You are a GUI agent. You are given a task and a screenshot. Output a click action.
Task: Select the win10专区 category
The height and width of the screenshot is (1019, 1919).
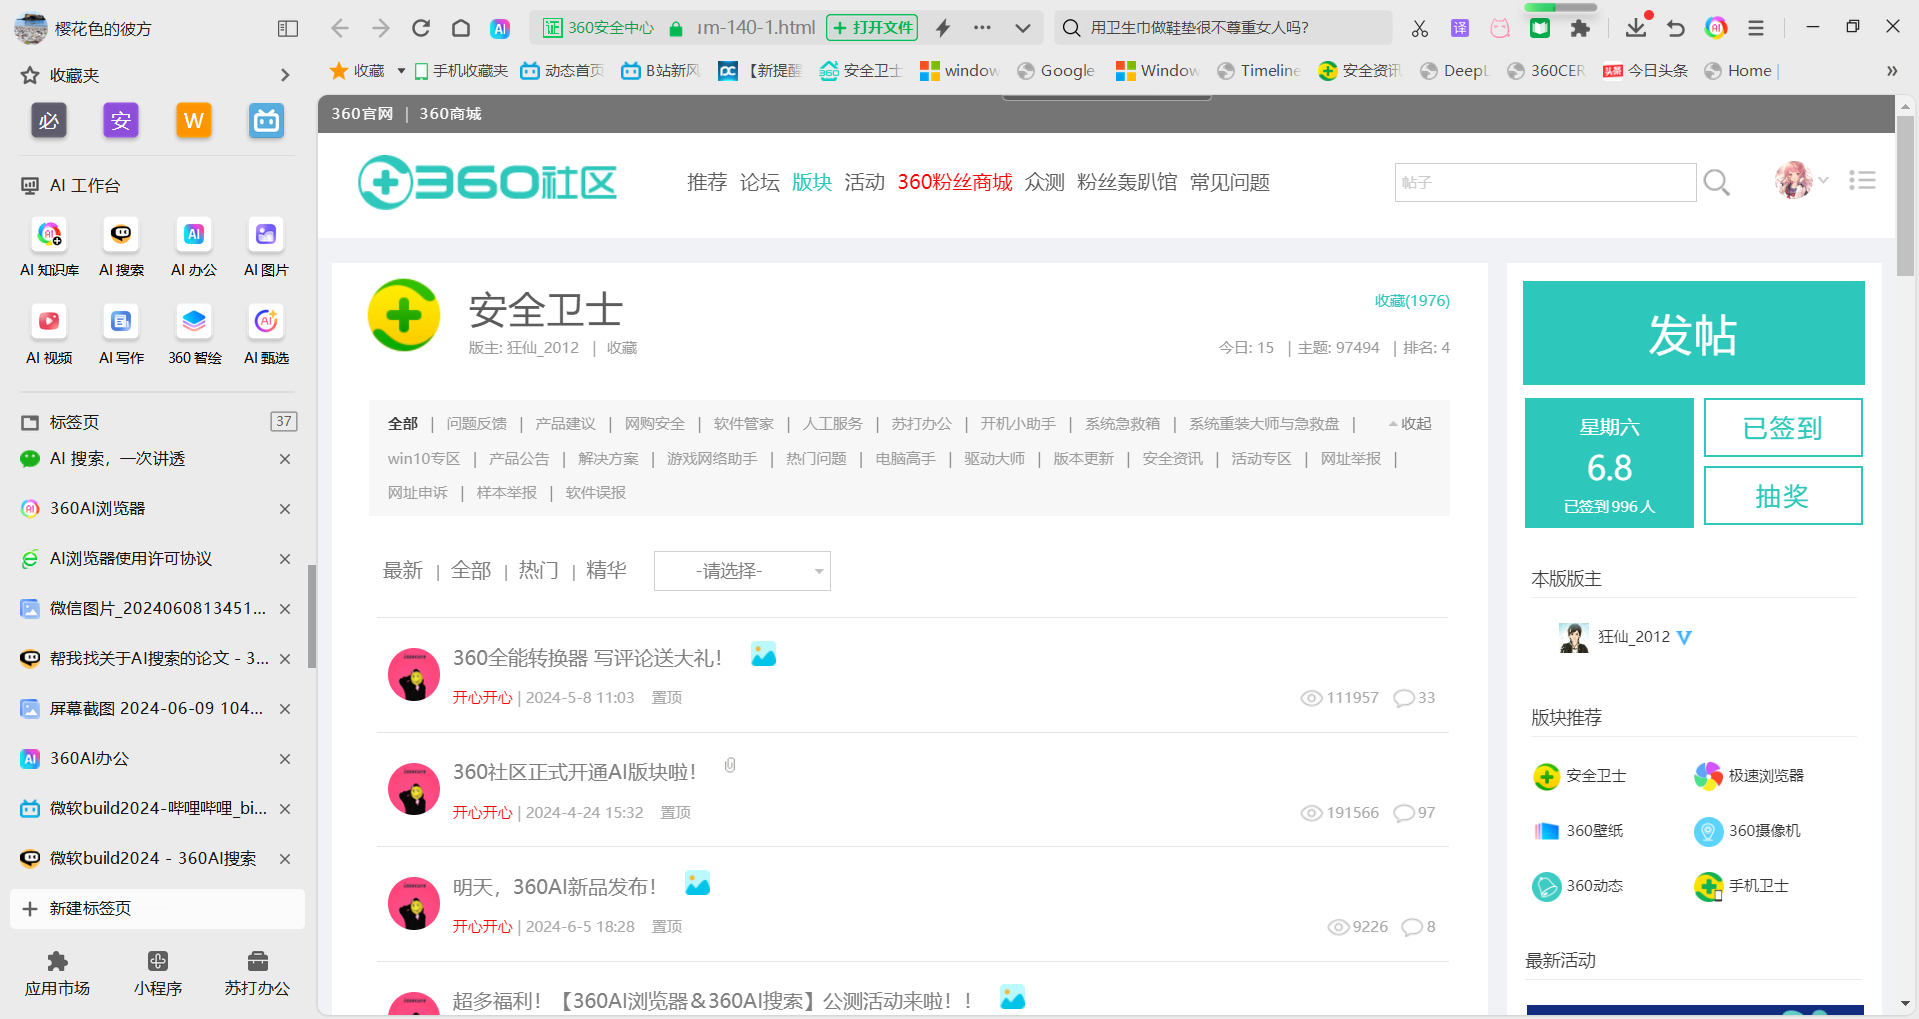coord(424,459)
